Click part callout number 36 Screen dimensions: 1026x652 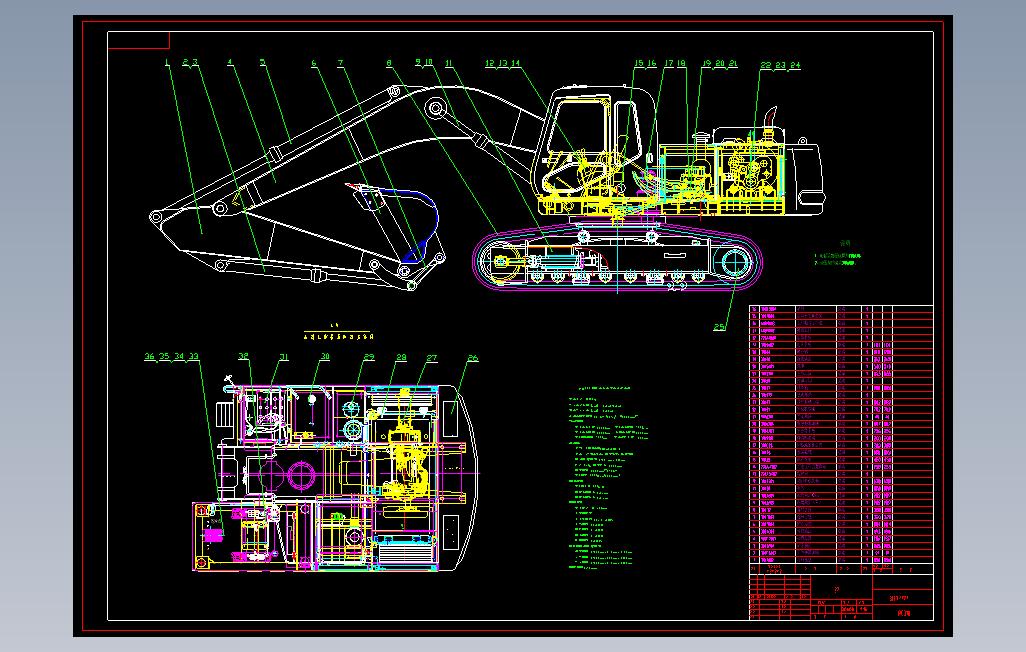click(150, 357)
